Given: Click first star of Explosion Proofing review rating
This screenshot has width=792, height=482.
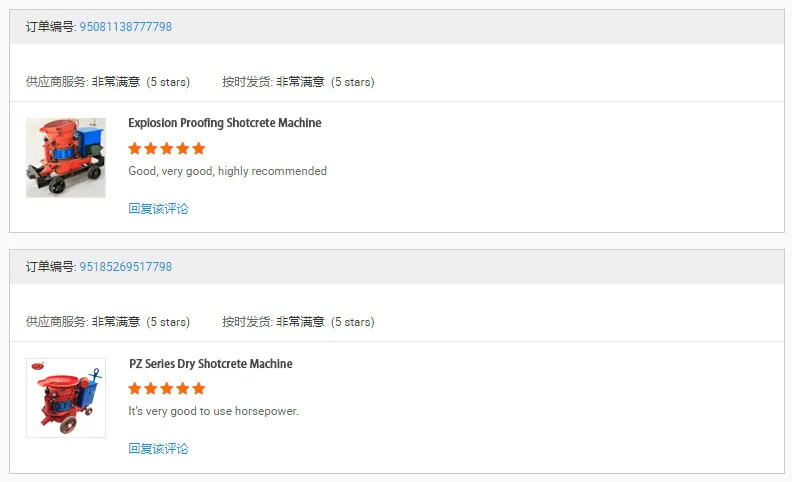Looking at the screenshot, I should (x=135, y=149).
